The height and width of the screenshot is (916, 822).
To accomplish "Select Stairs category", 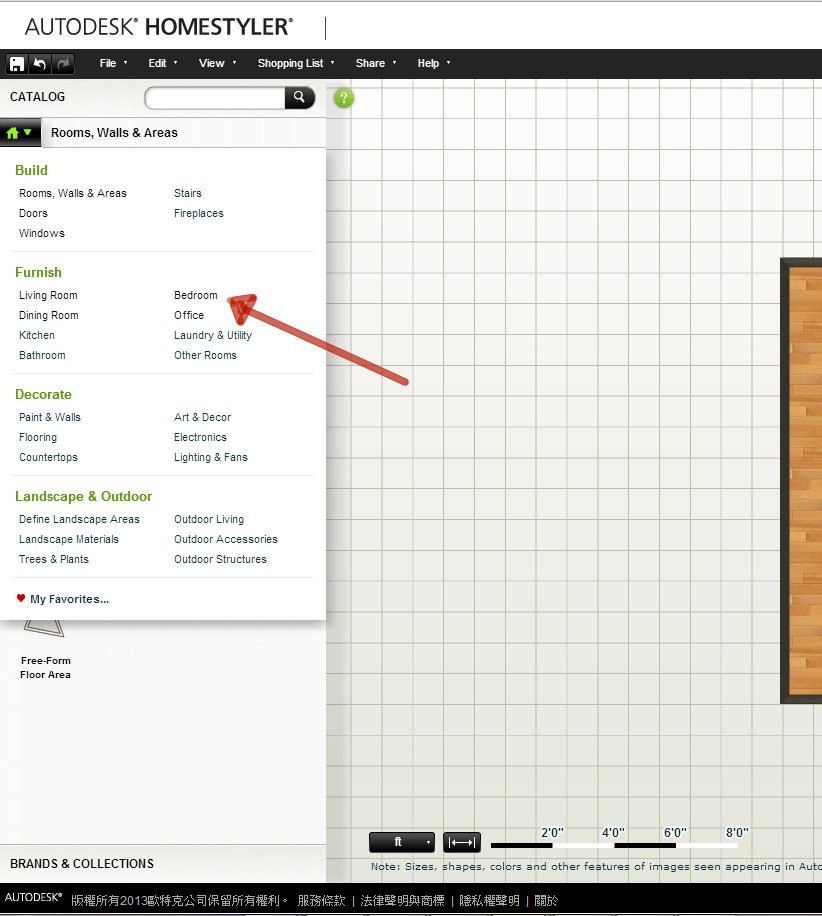I will pyautogui.click(x=188, y=193).
